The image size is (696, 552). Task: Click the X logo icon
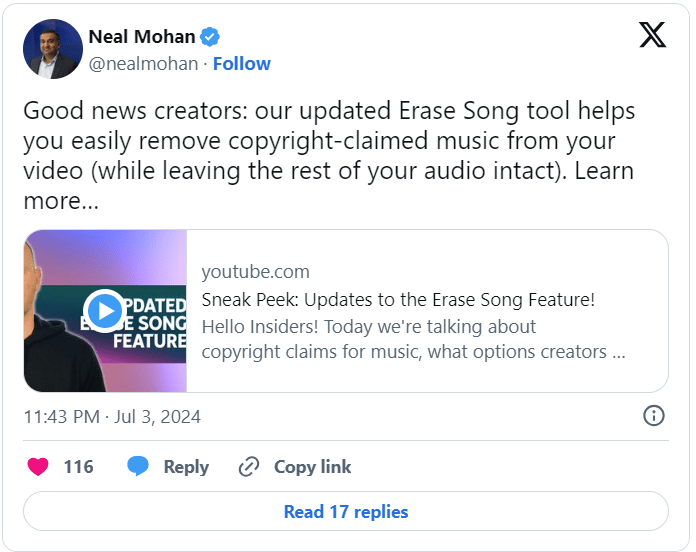click(652, 37)
